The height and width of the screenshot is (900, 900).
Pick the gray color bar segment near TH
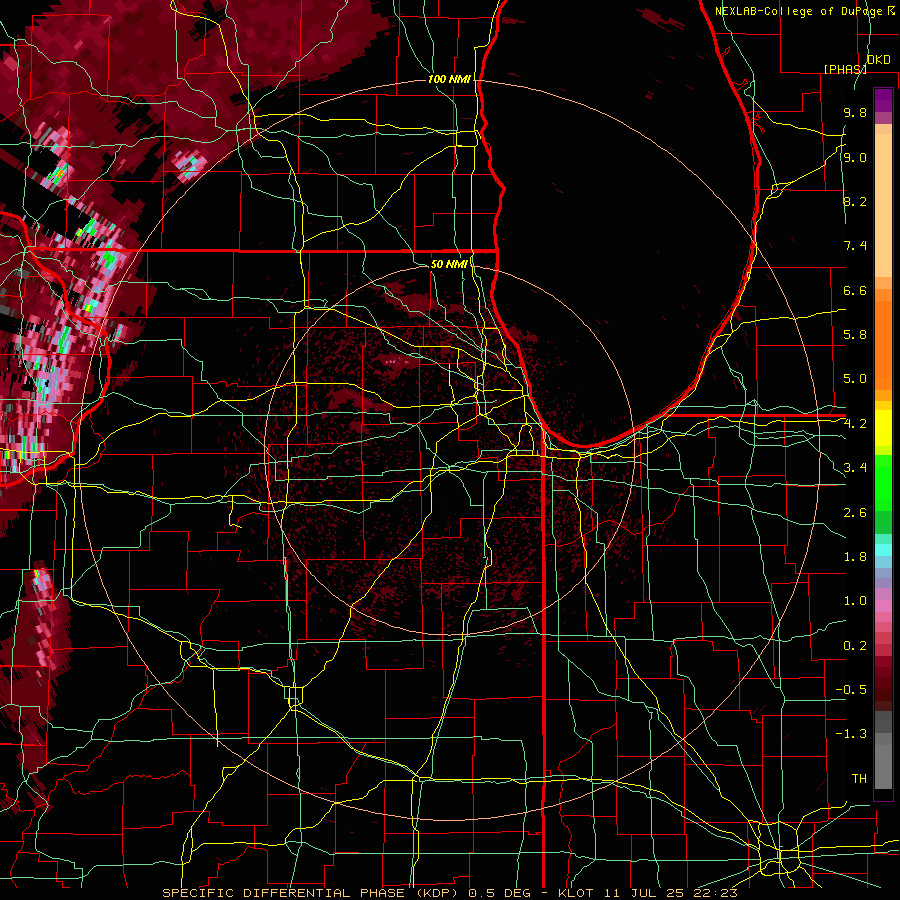click(x=883, y=767)
